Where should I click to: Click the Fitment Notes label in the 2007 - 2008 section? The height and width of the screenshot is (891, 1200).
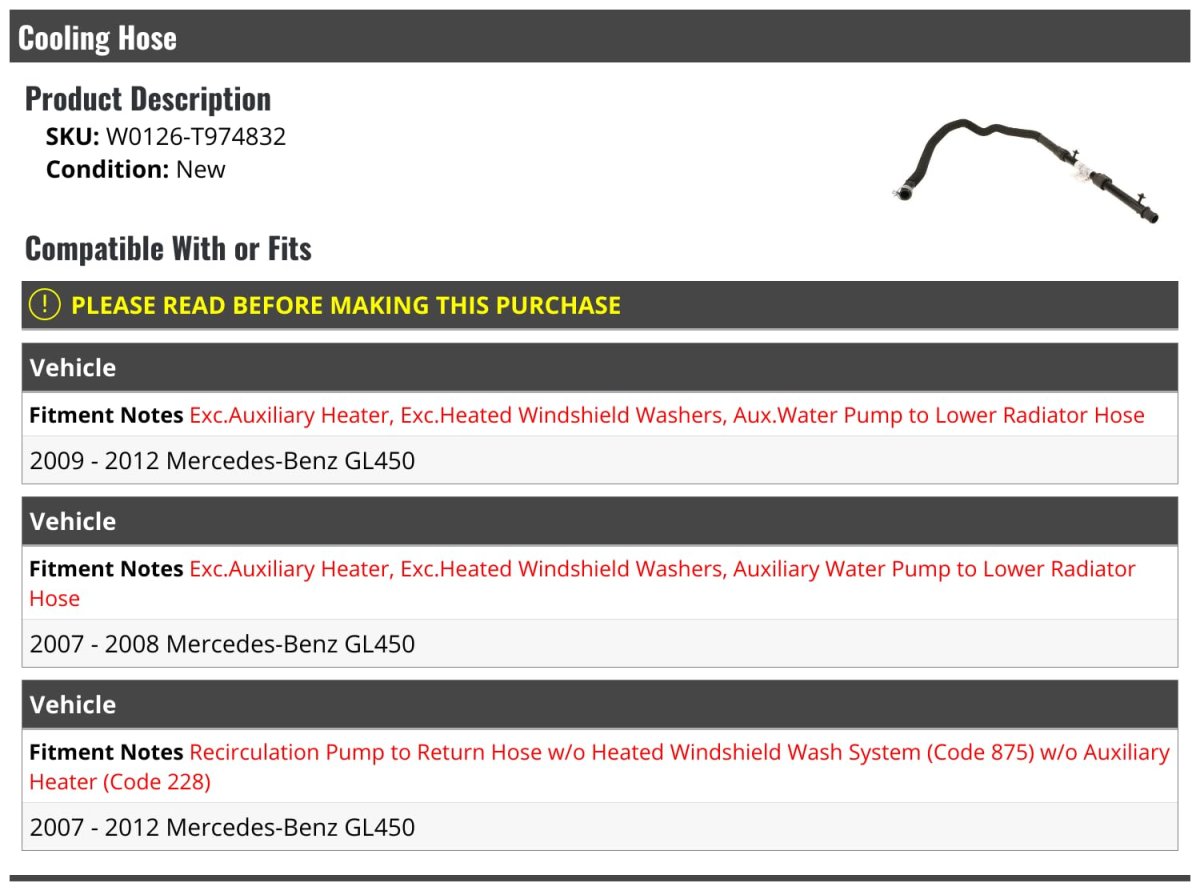[106, 569]
